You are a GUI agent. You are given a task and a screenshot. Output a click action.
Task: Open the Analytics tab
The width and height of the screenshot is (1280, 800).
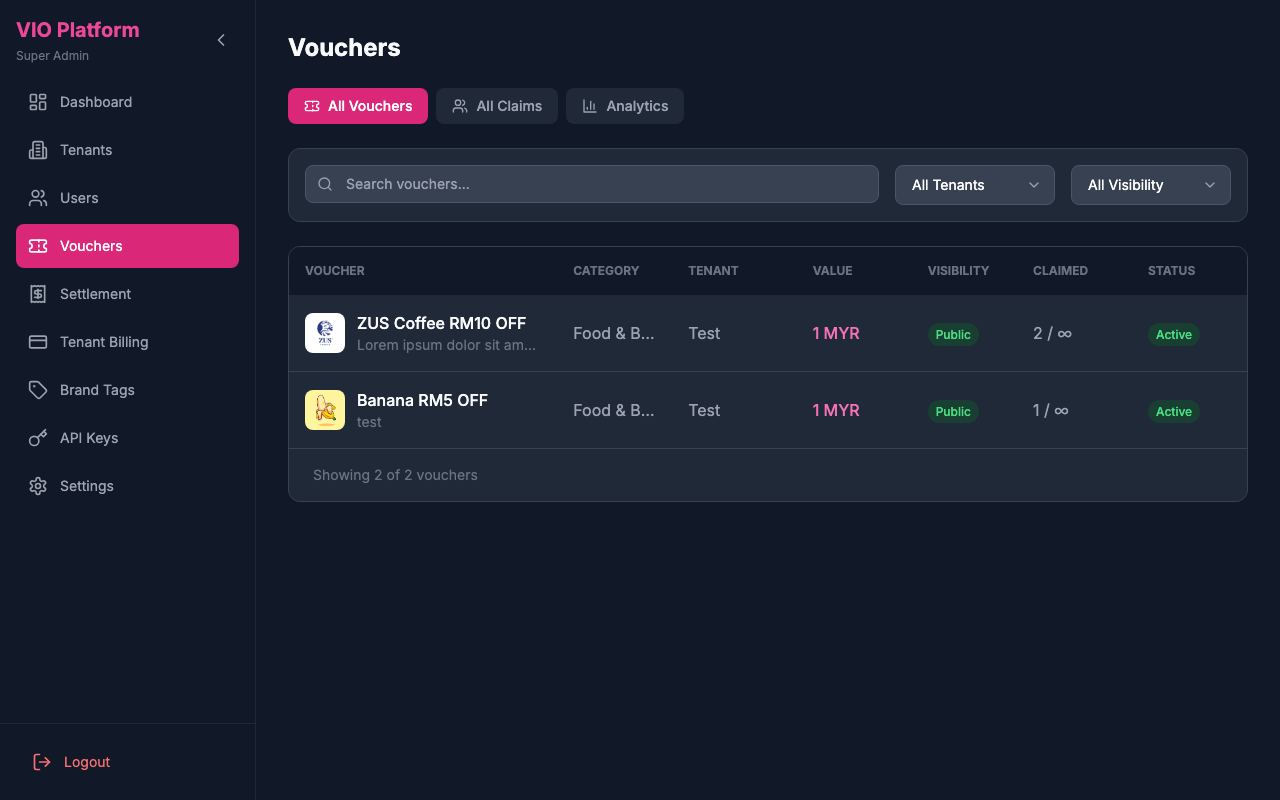coord(625,105)
